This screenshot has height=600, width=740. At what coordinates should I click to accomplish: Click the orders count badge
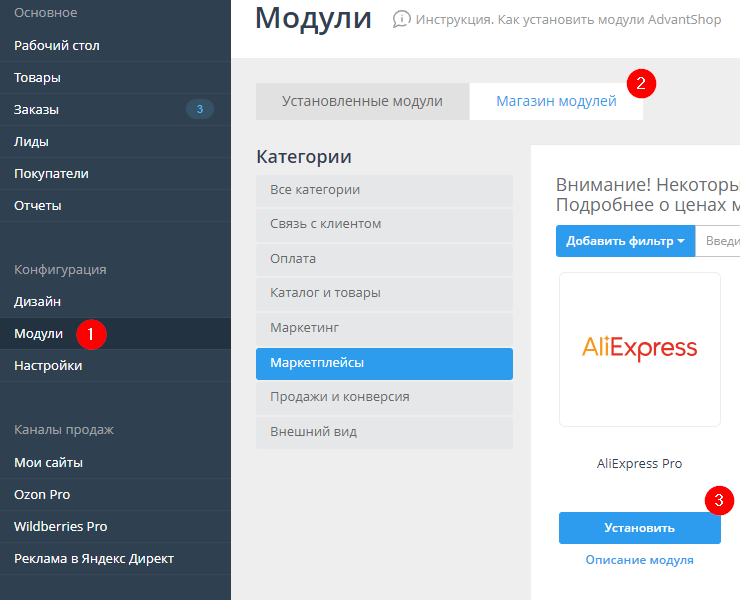(200, 109)
